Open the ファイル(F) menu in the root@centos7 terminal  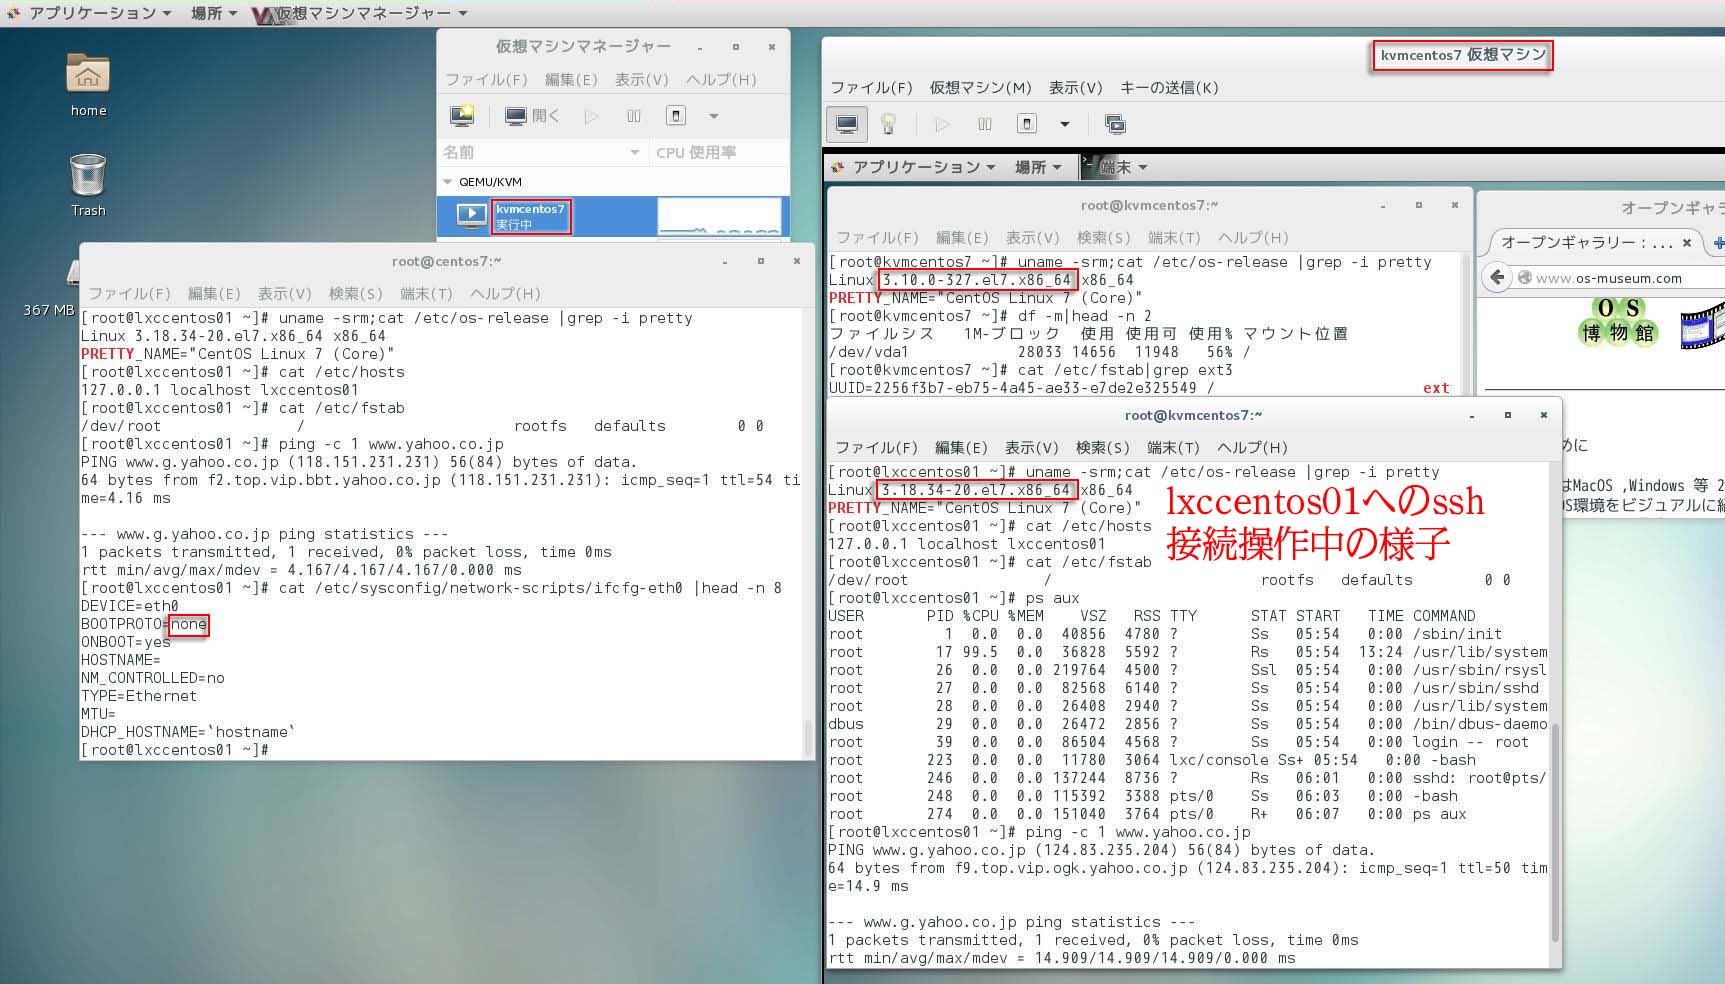129,293
